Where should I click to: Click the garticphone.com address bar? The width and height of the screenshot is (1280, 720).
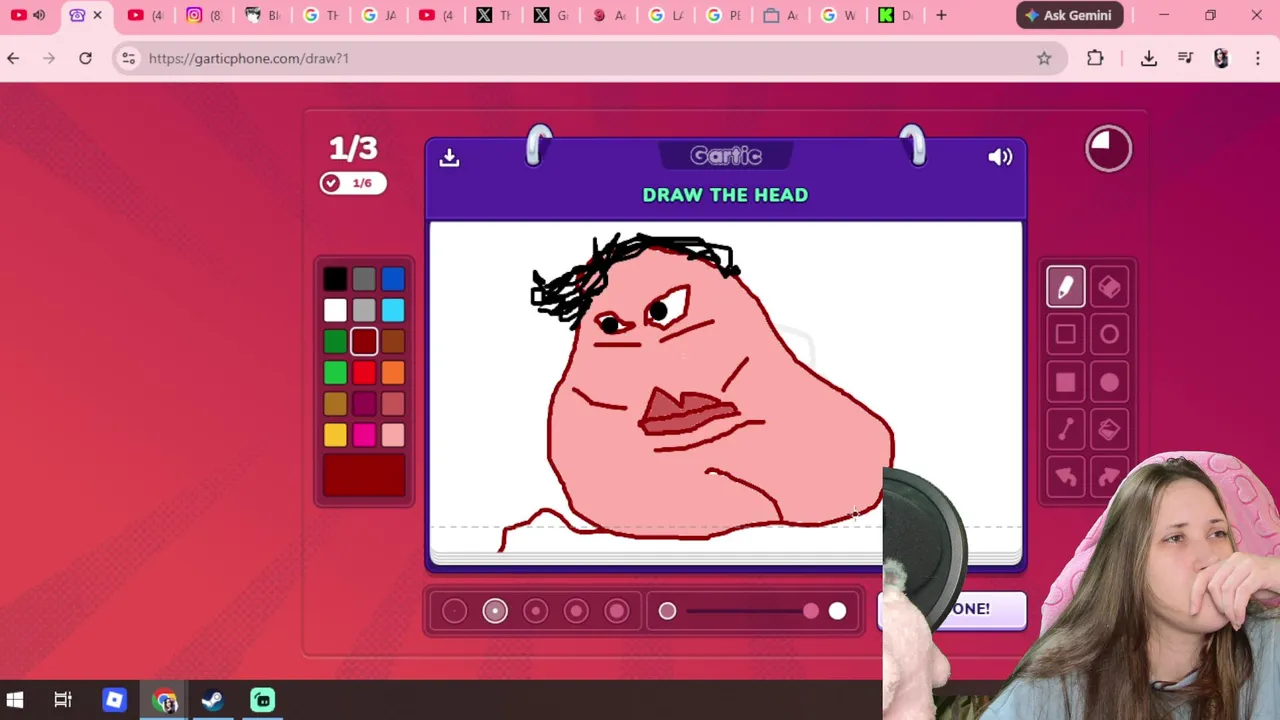(x=590, y=58)
